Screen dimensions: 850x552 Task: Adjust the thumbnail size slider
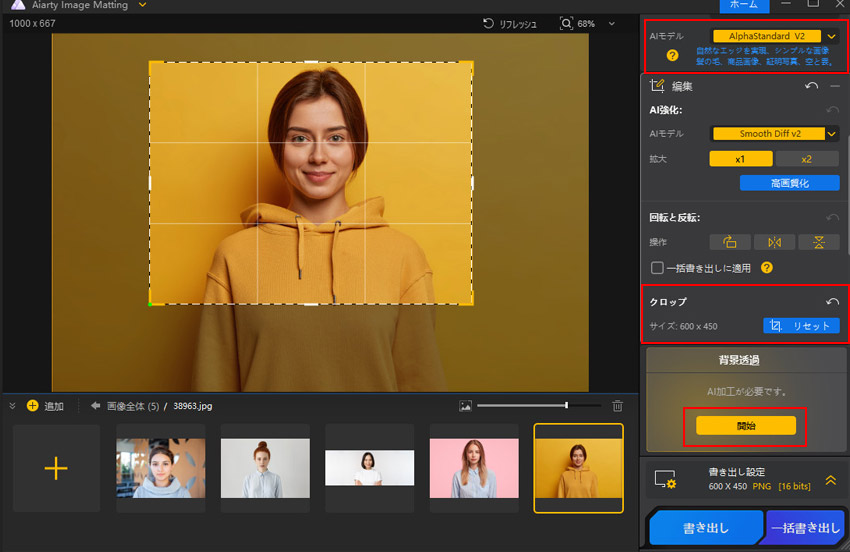click(539, 406)
